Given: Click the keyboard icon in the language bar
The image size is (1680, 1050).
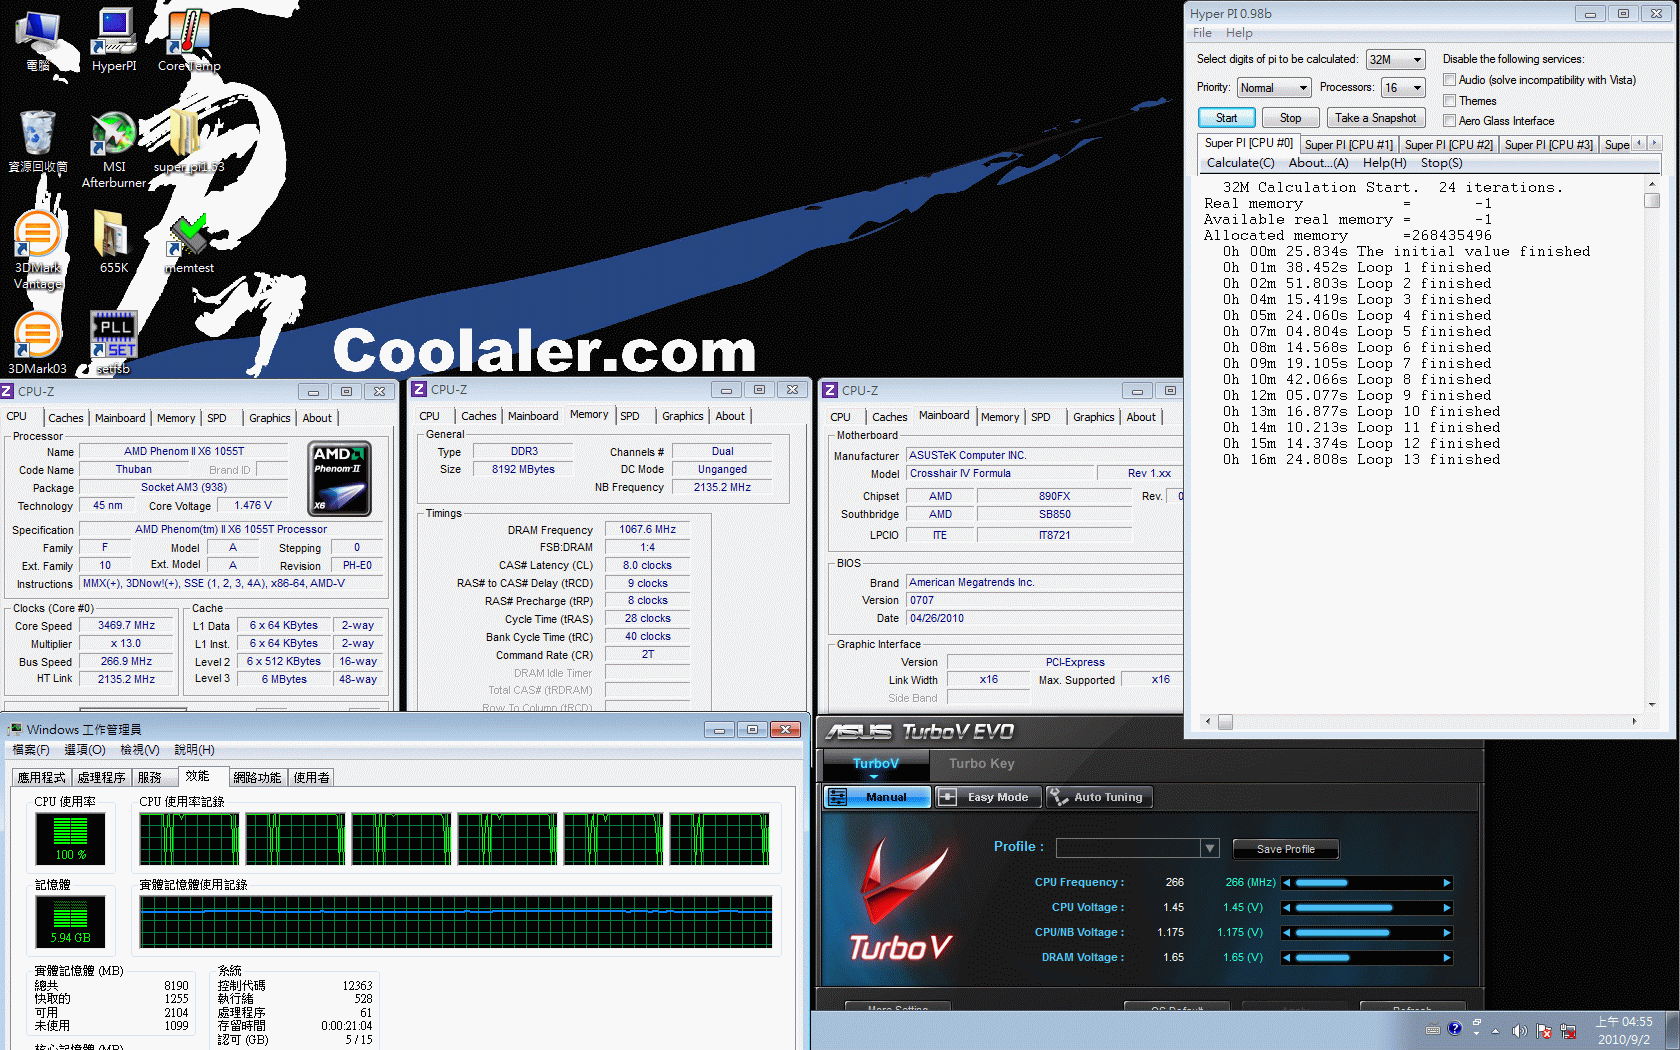Looking at the screenshot, I should [1433, 1029].
